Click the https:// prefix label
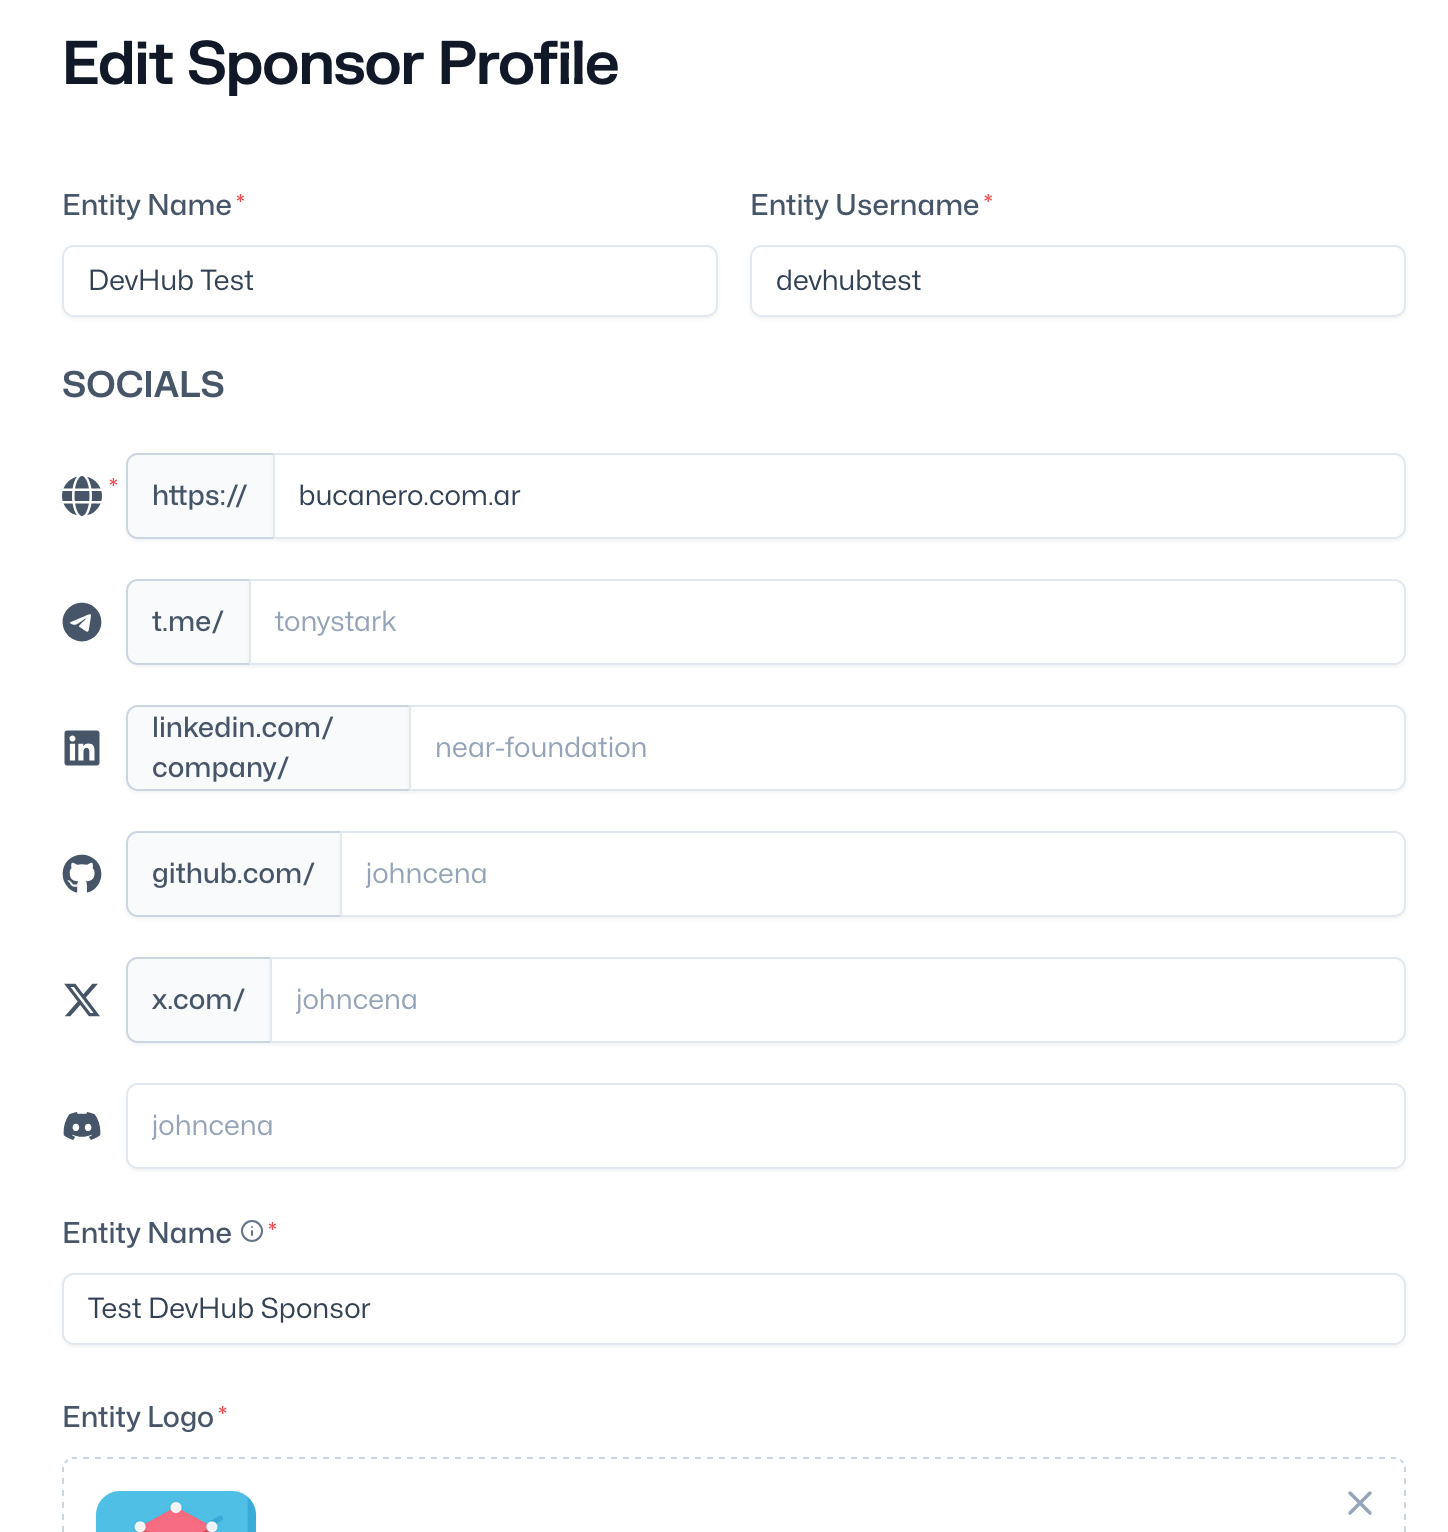This screenshot has width=1448, height=1532. pyautogui.click(x=200, y=496)
